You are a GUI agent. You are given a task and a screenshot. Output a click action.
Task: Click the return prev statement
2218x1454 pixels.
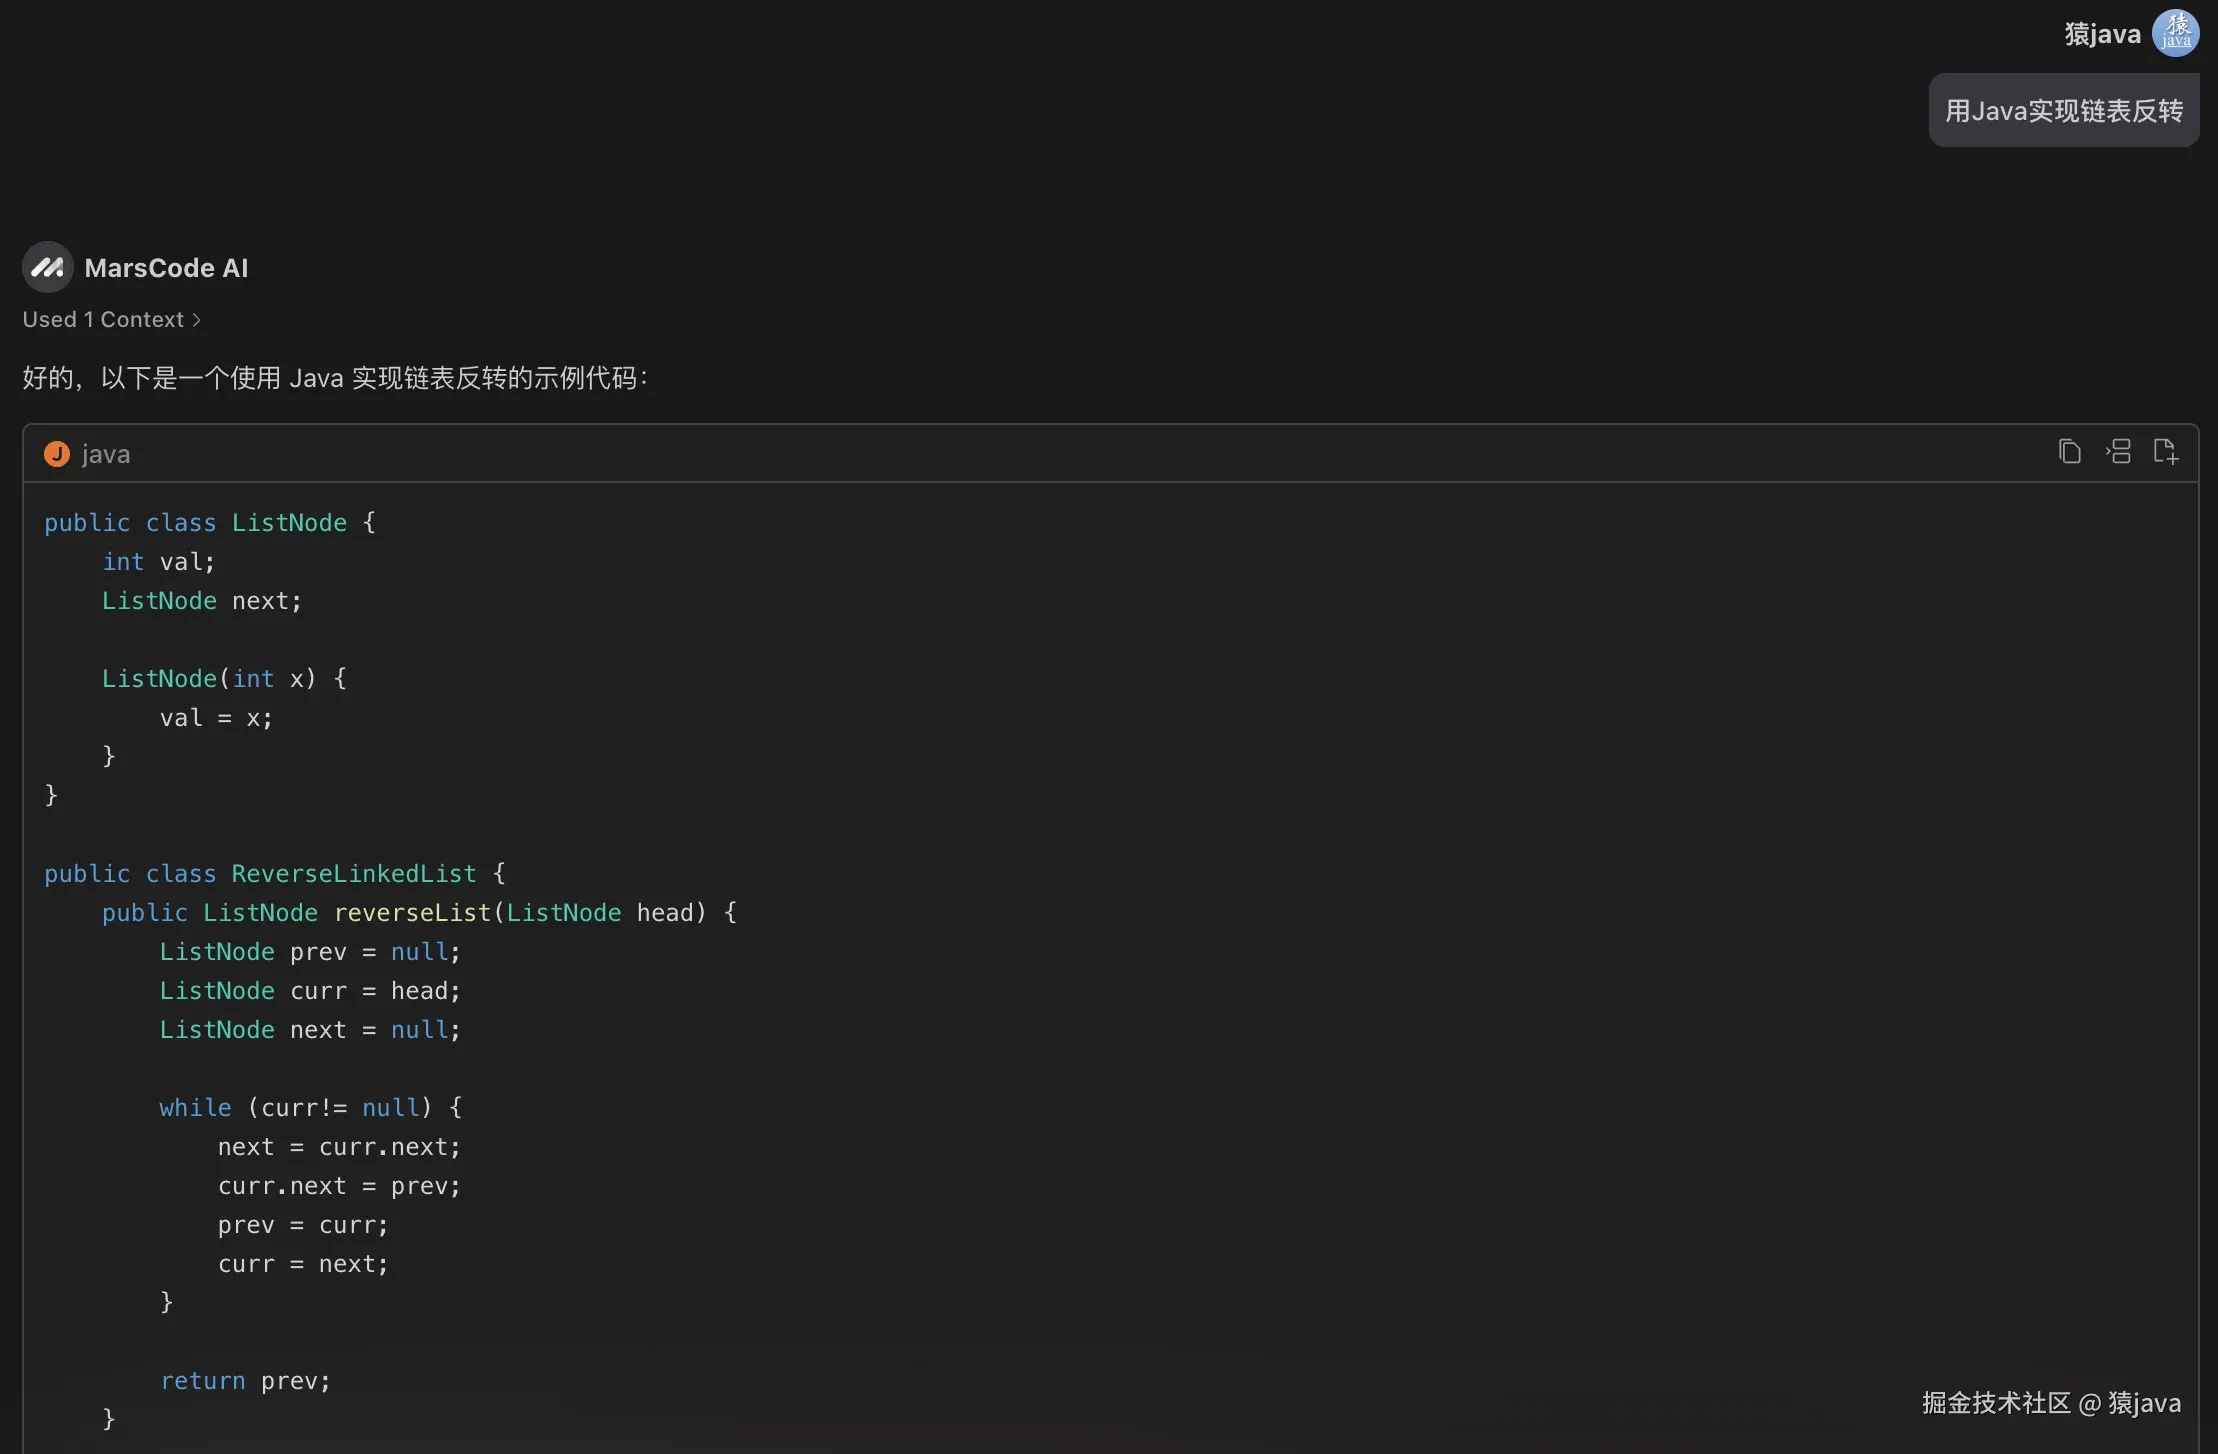pos(245,1381)
